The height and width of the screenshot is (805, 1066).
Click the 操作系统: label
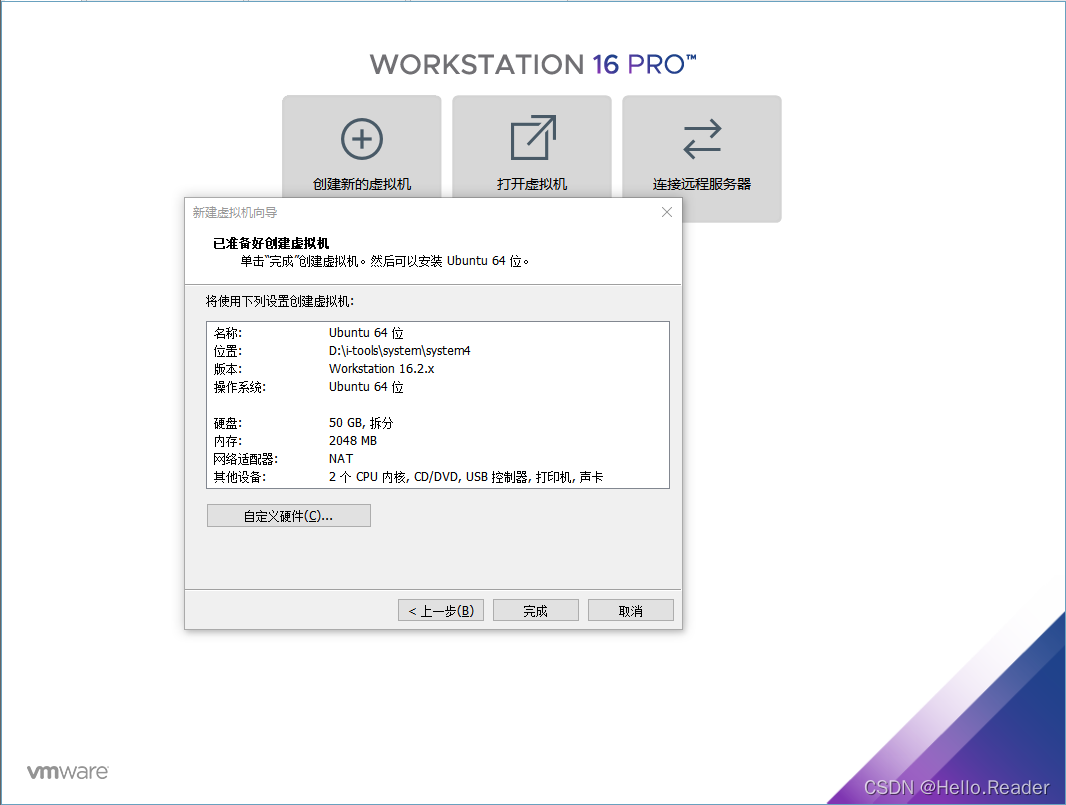240,387
